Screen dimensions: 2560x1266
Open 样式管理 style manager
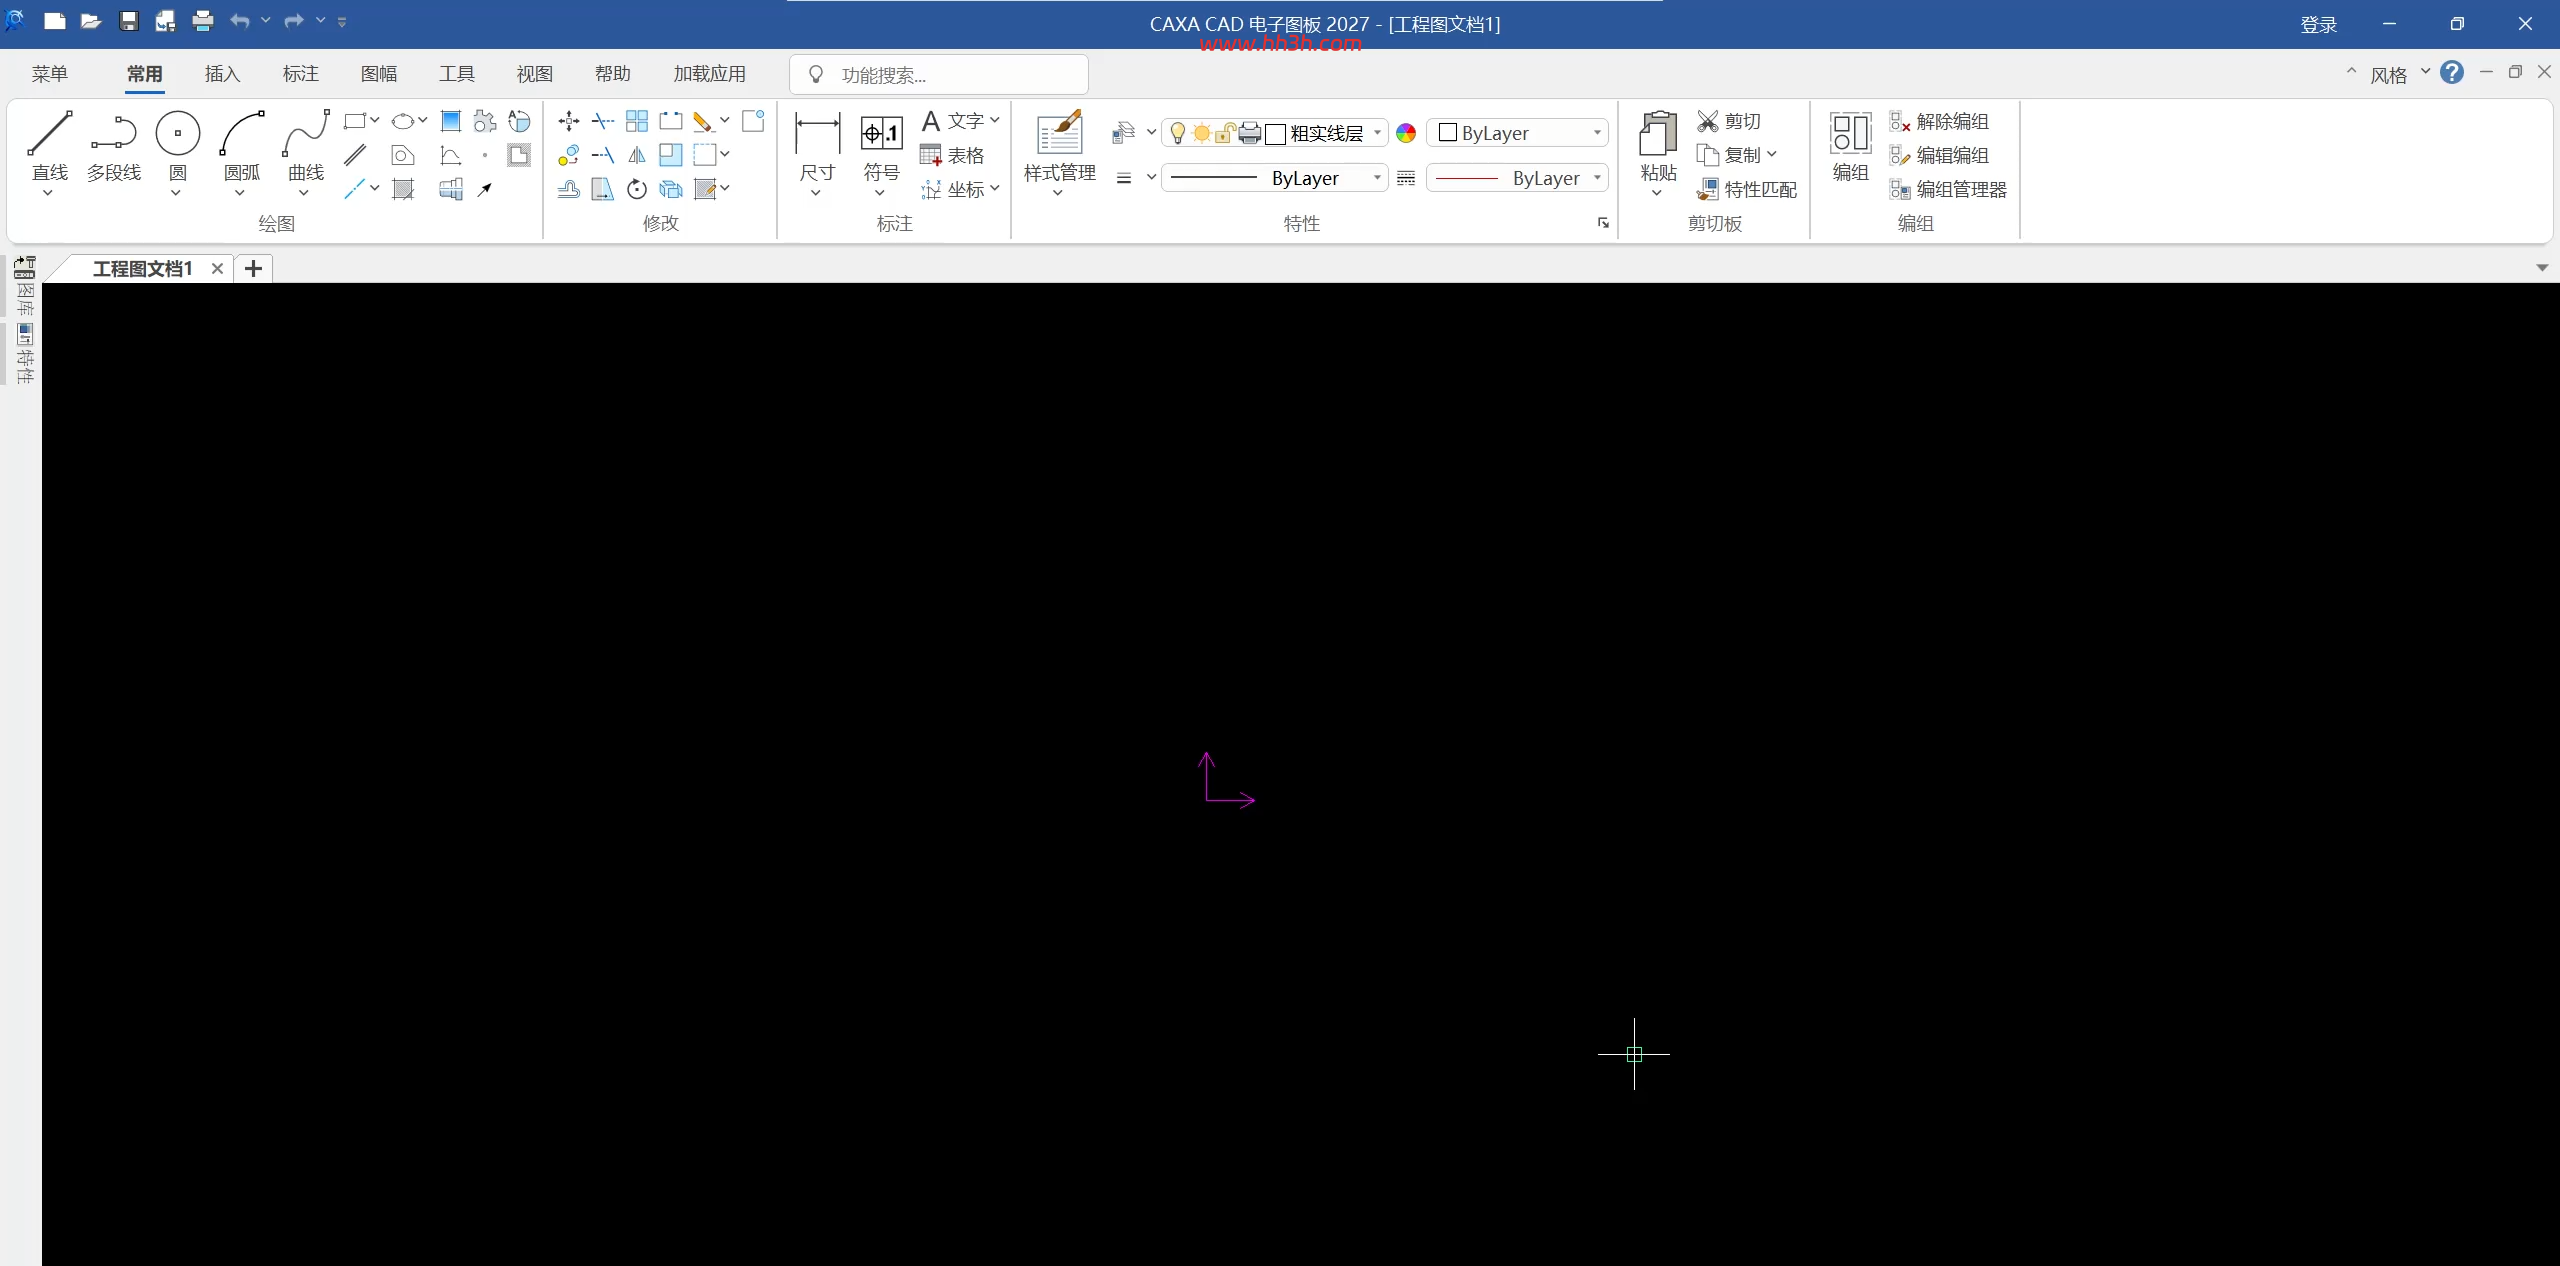click(1059, 146)
